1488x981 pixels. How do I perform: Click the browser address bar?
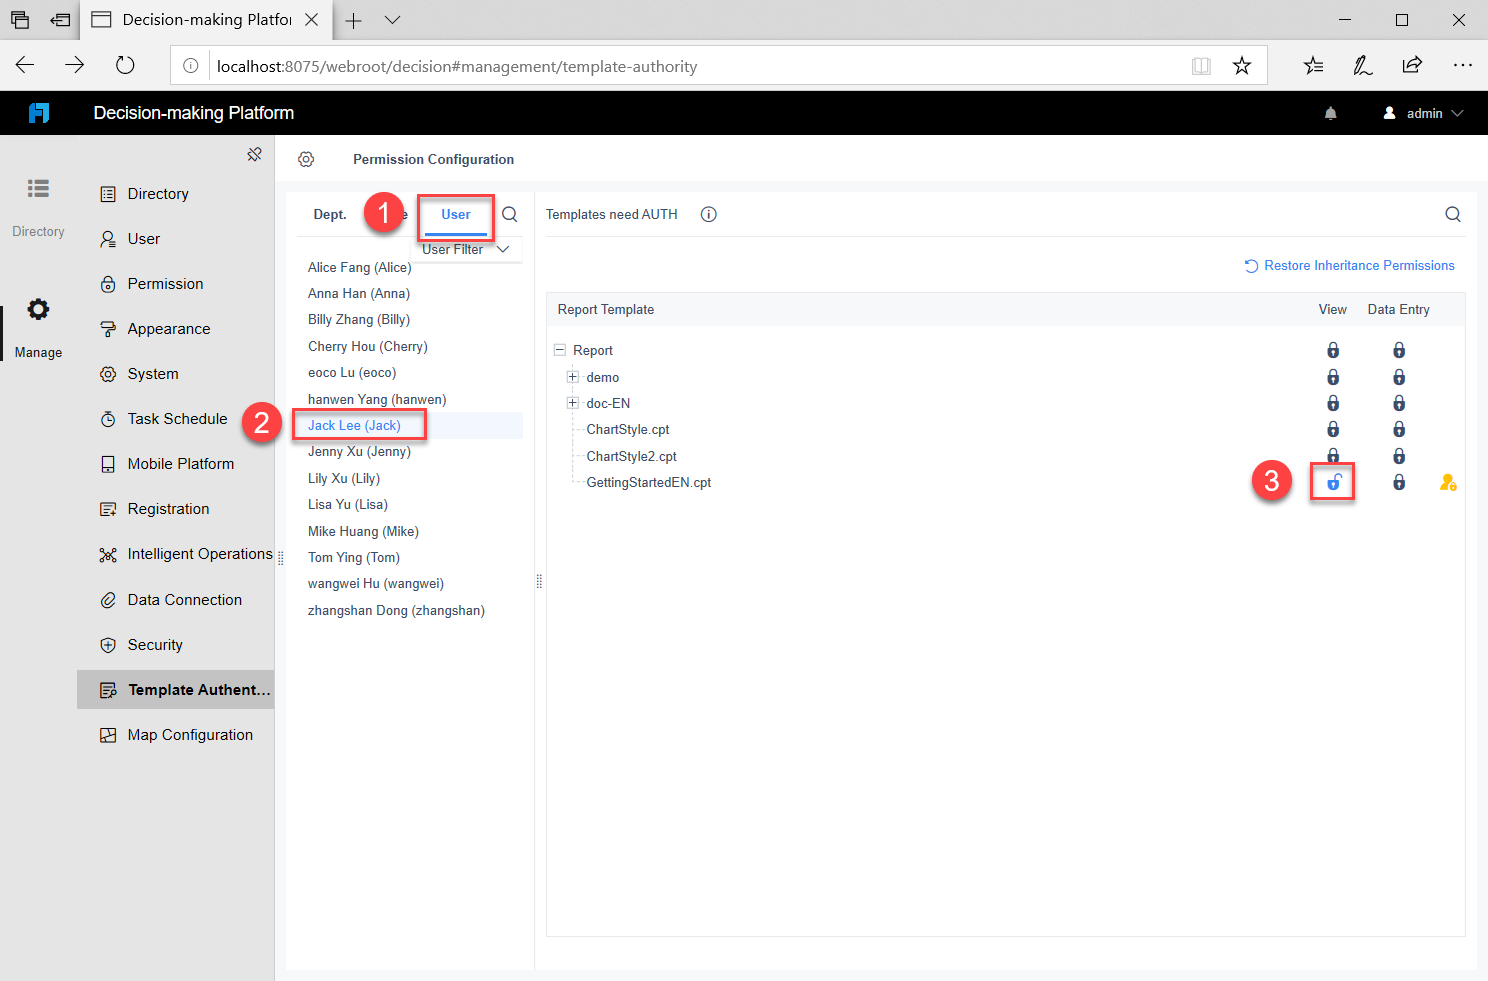[x=600, y=66]
